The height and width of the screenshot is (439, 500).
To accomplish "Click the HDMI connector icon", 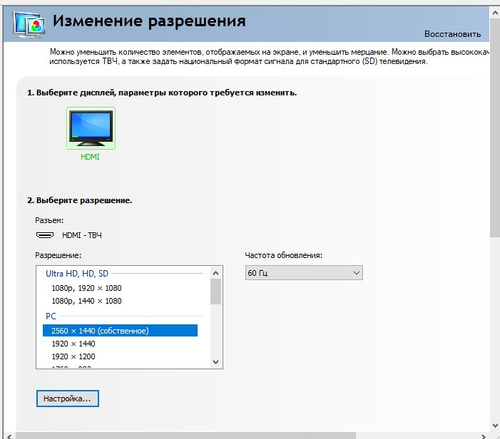I will tap(45, 235).
